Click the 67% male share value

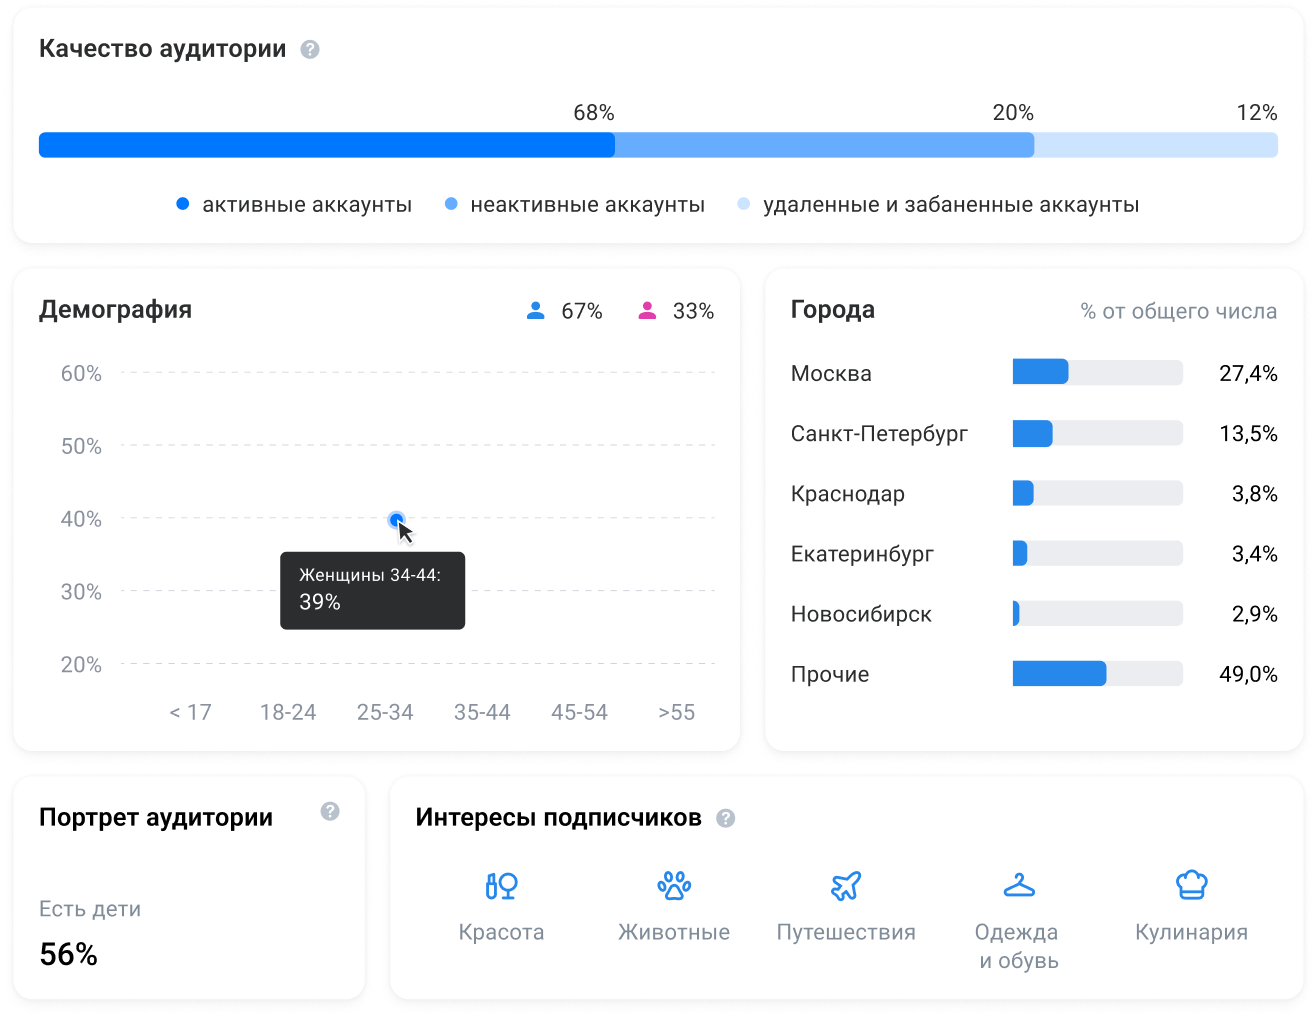tap(582, 311)
